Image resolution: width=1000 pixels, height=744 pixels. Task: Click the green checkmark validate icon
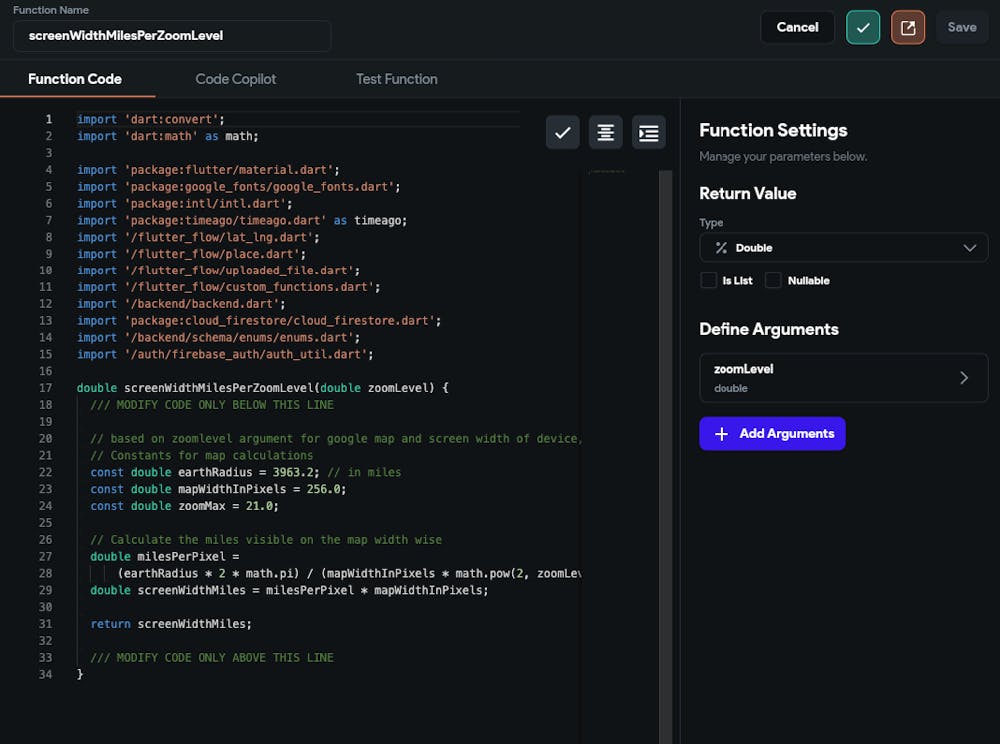click(x=863, y=28)
